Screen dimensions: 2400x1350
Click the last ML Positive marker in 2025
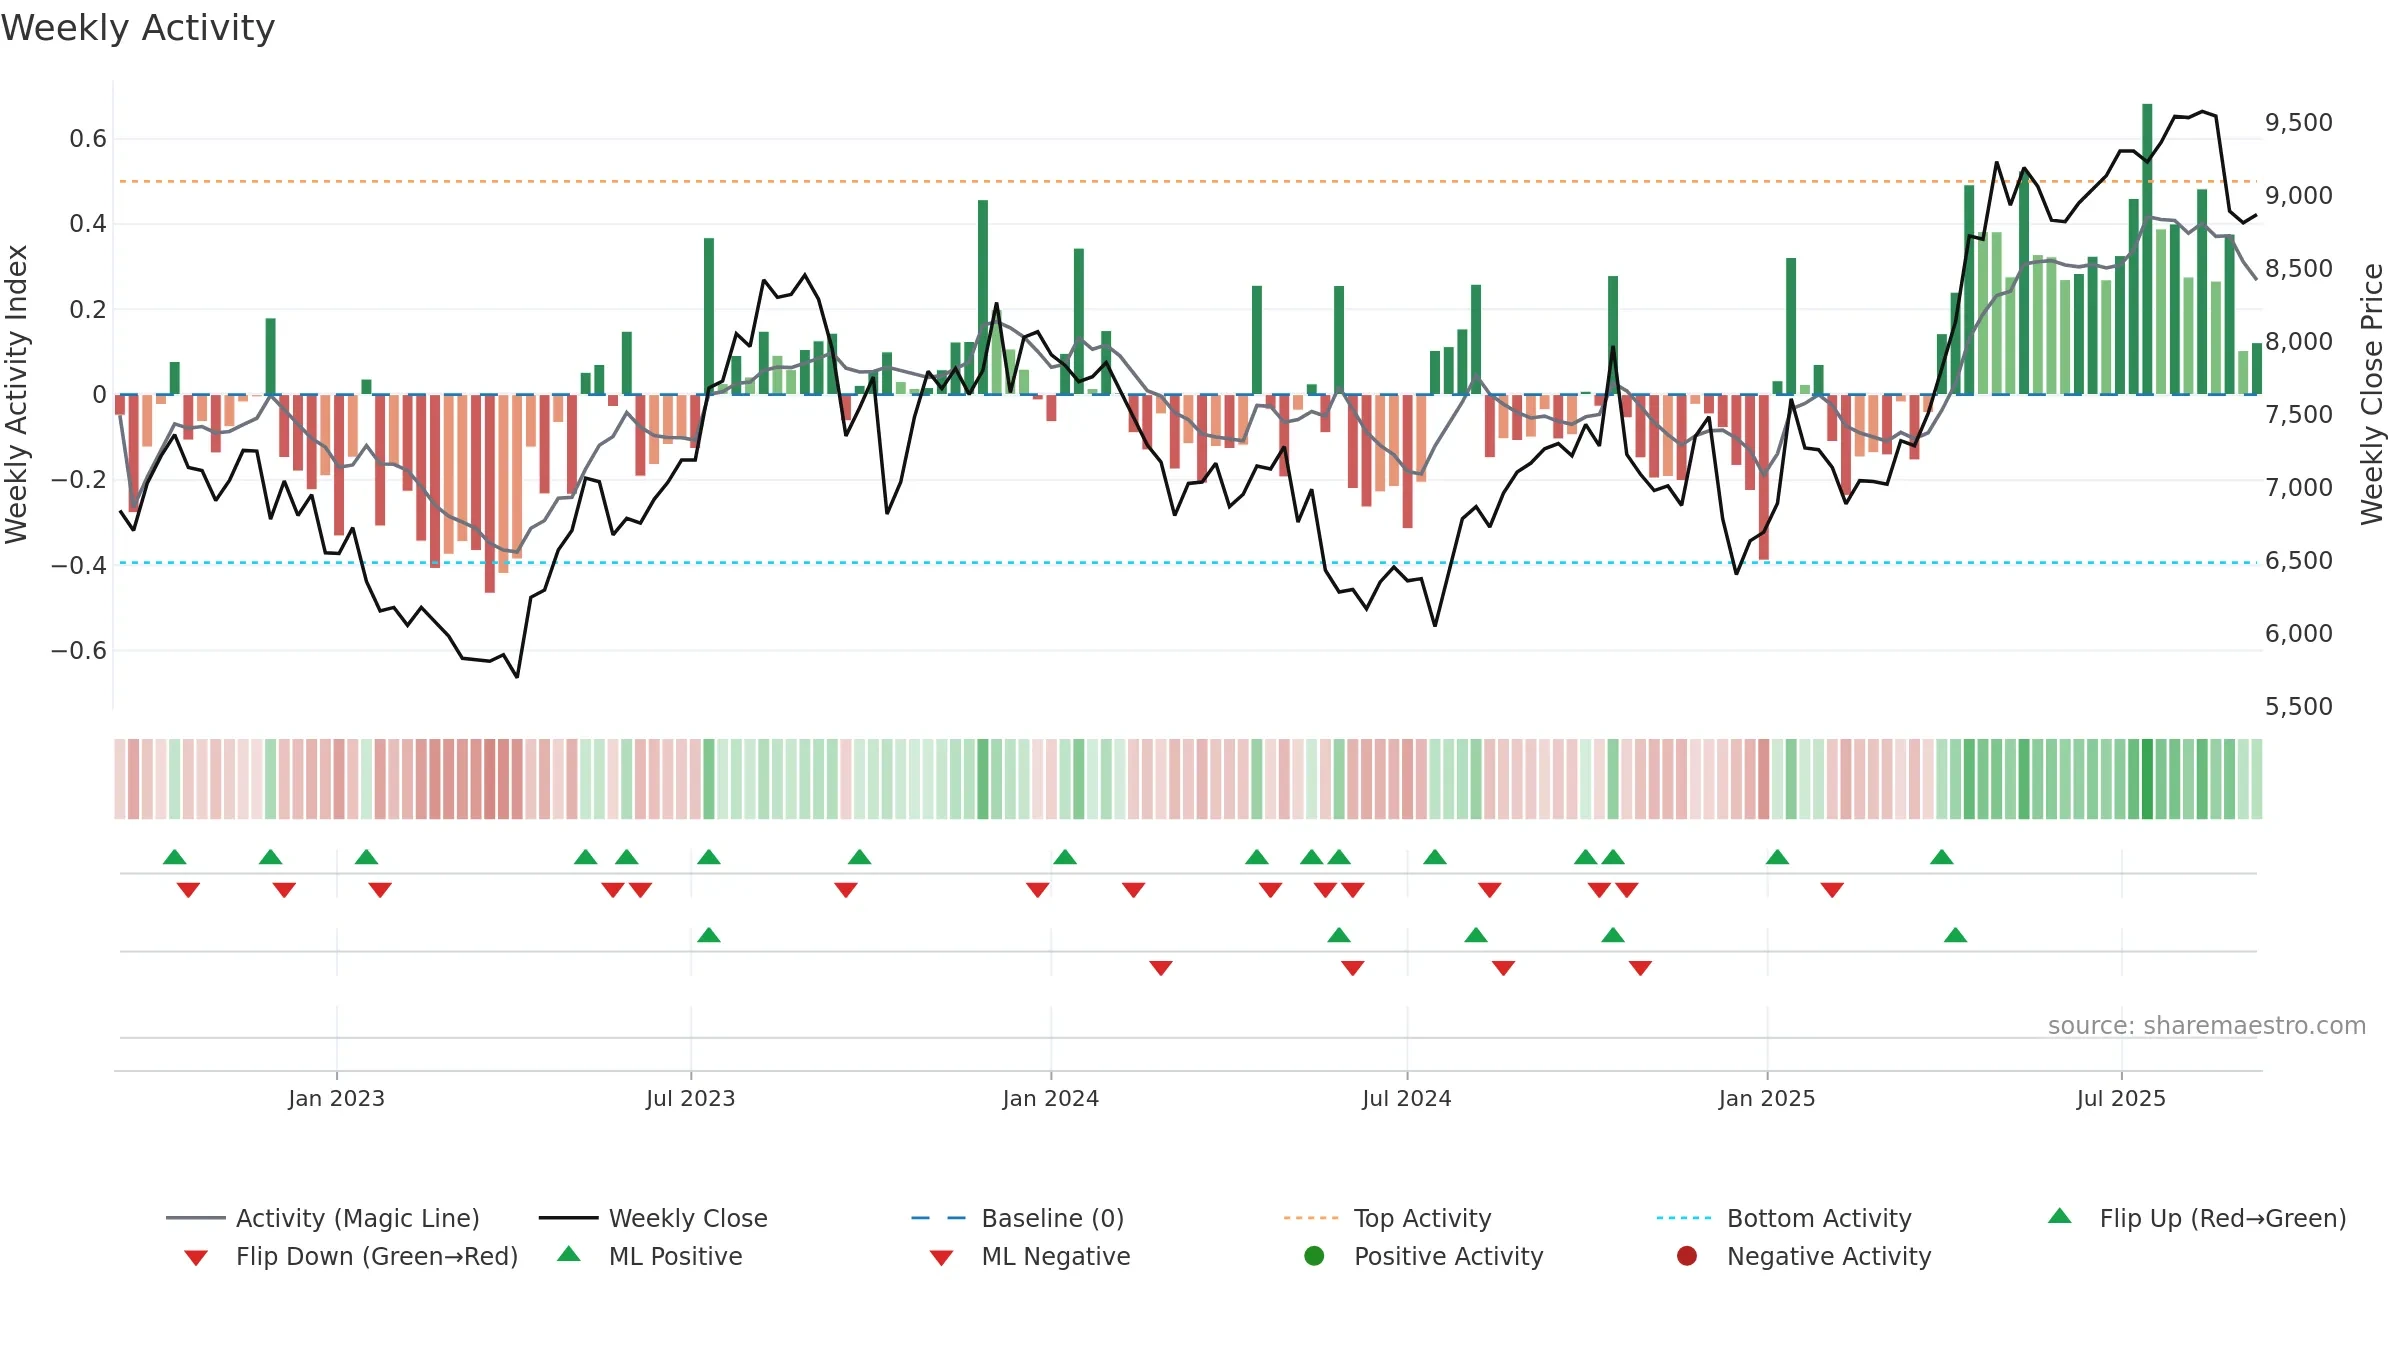click(1956, 935)
